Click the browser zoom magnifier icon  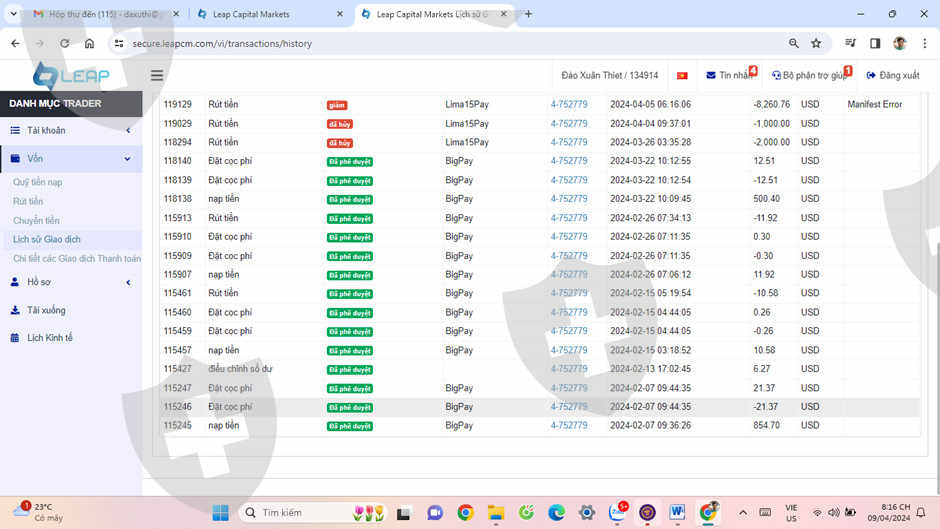point(794,44)
